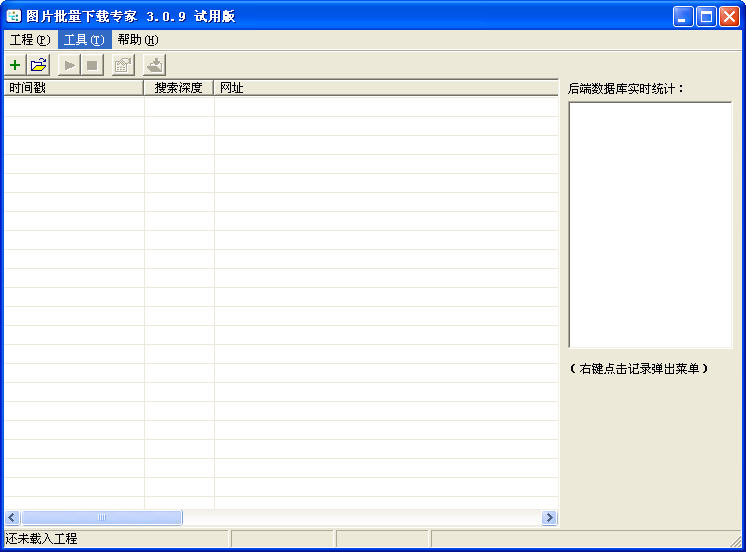
Task: Minimize the 图片批量下载专家 window
Action: click(x=683, y=17)
